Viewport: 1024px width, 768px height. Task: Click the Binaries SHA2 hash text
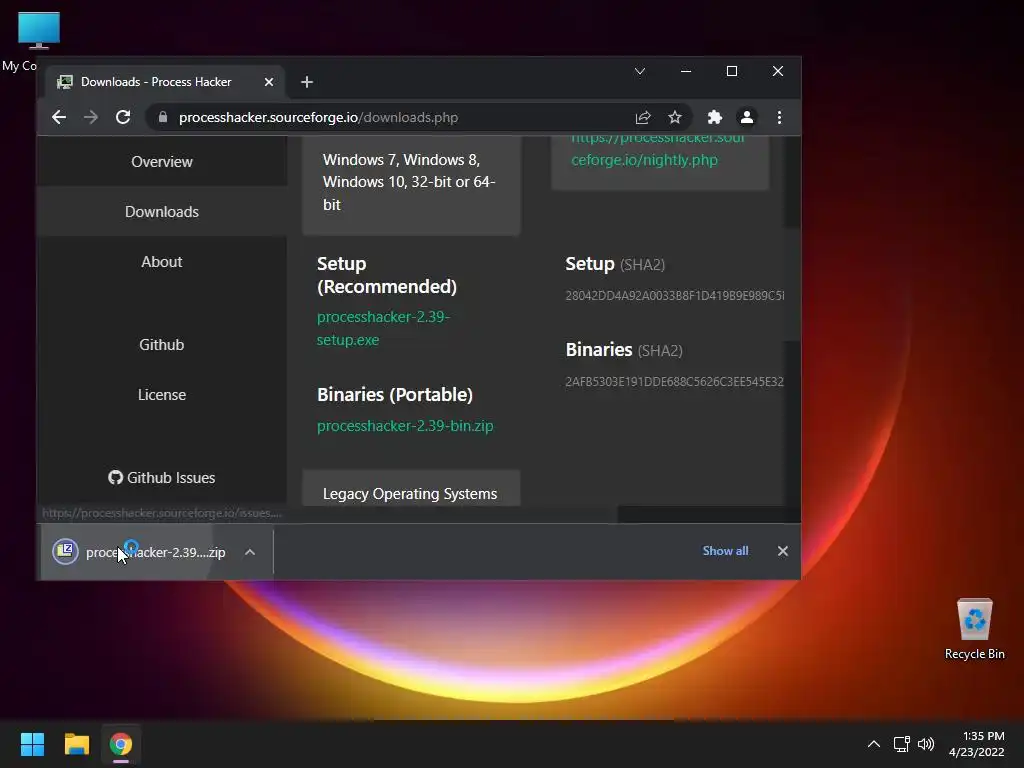pyautogui.click(x=675, y=381)
